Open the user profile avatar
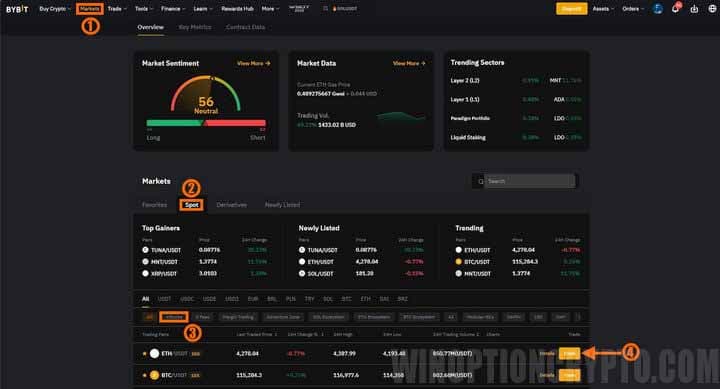Screen dimensions: 720x389 pos(658,9)
